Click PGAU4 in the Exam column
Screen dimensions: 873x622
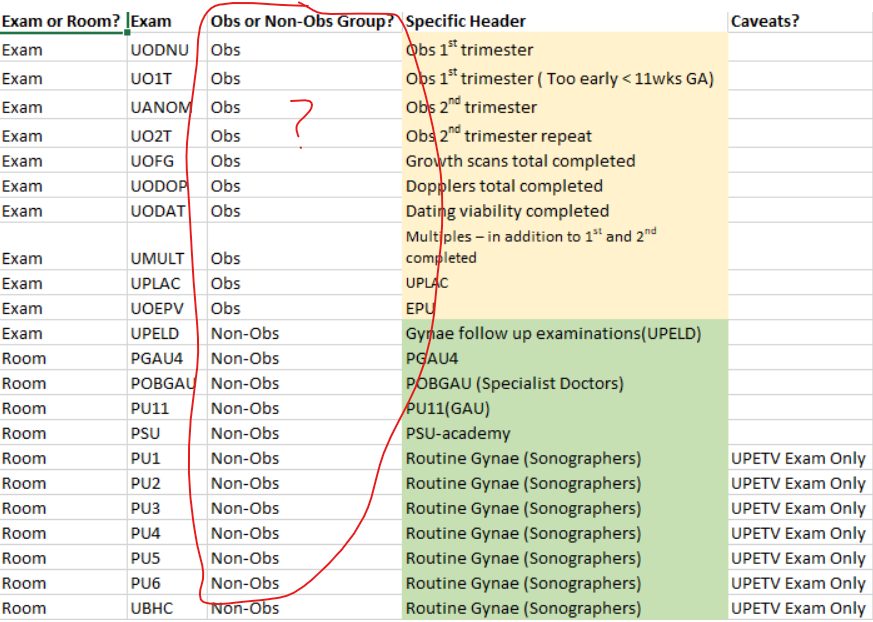(167, 358)
